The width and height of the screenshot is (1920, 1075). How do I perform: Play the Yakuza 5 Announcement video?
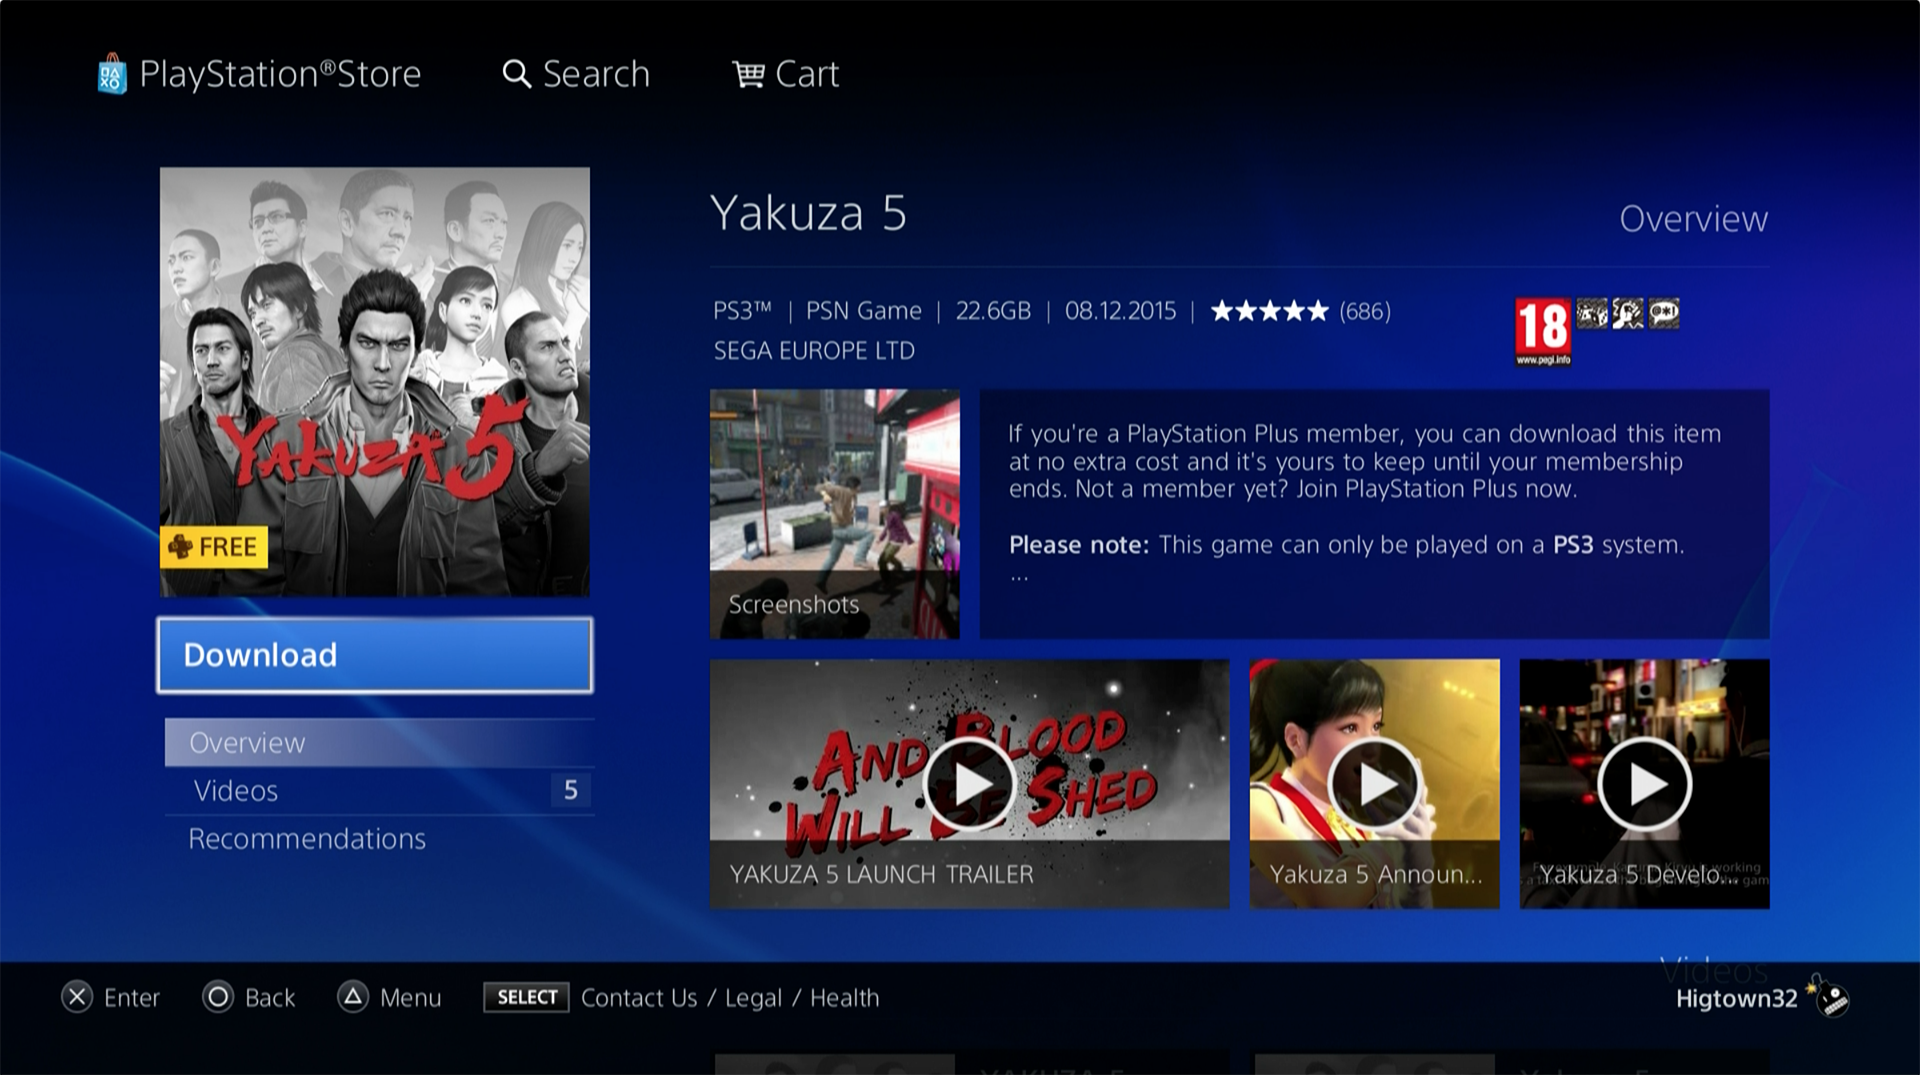1375,784
